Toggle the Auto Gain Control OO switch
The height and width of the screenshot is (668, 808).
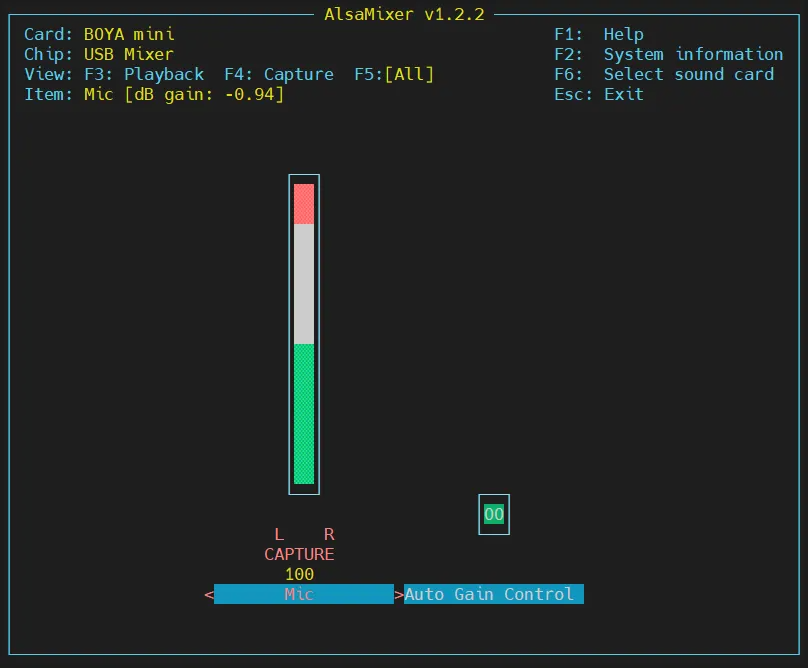pyautogui.click(x=494, y=514)
